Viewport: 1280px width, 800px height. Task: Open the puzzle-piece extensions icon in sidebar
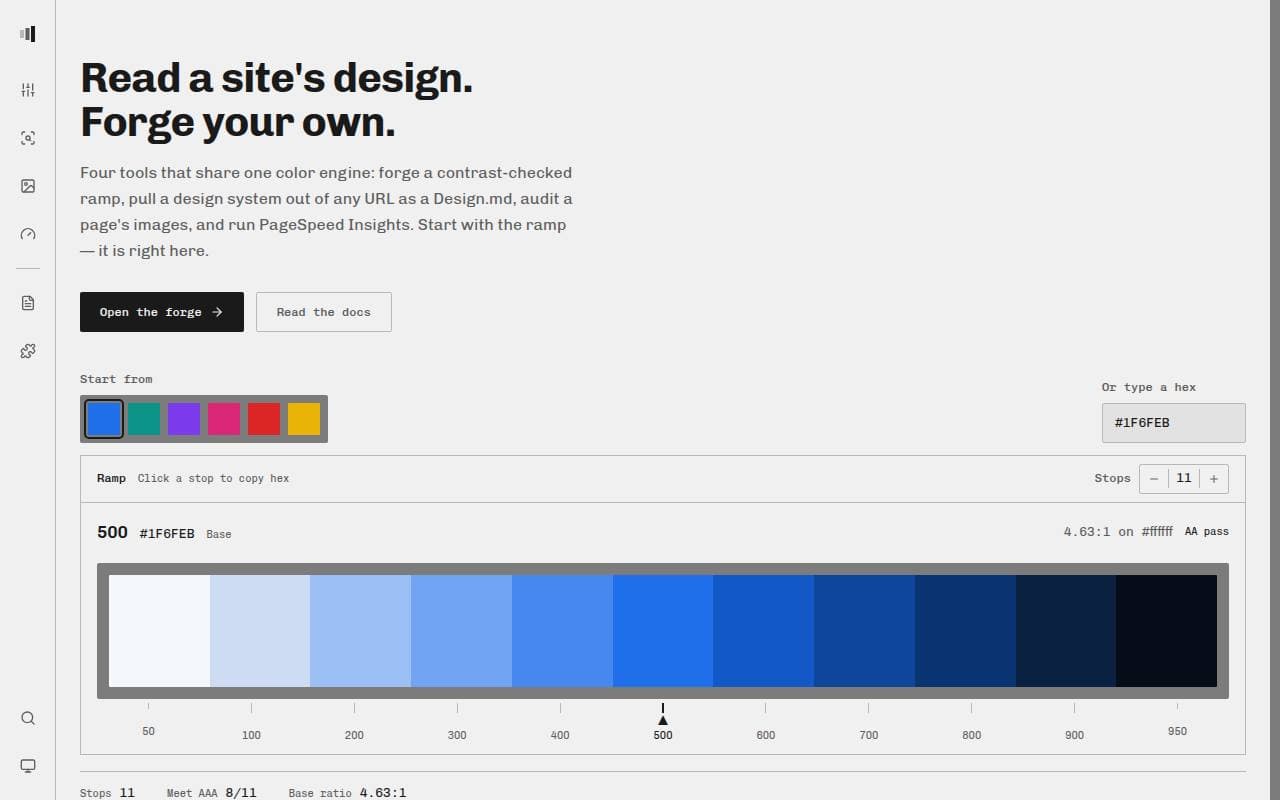click(x=28, y=351)
